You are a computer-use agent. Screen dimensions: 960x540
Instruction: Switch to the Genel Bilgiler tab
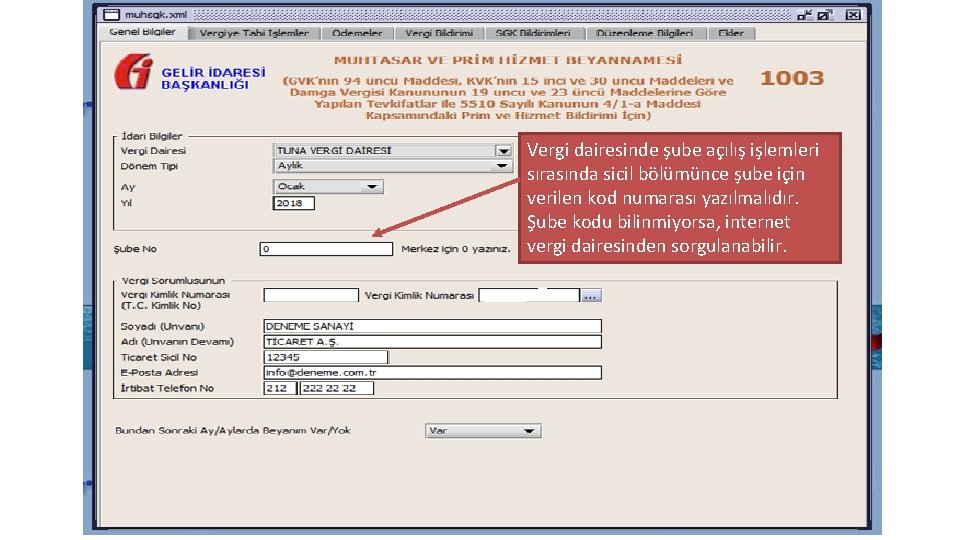point(143,32)
